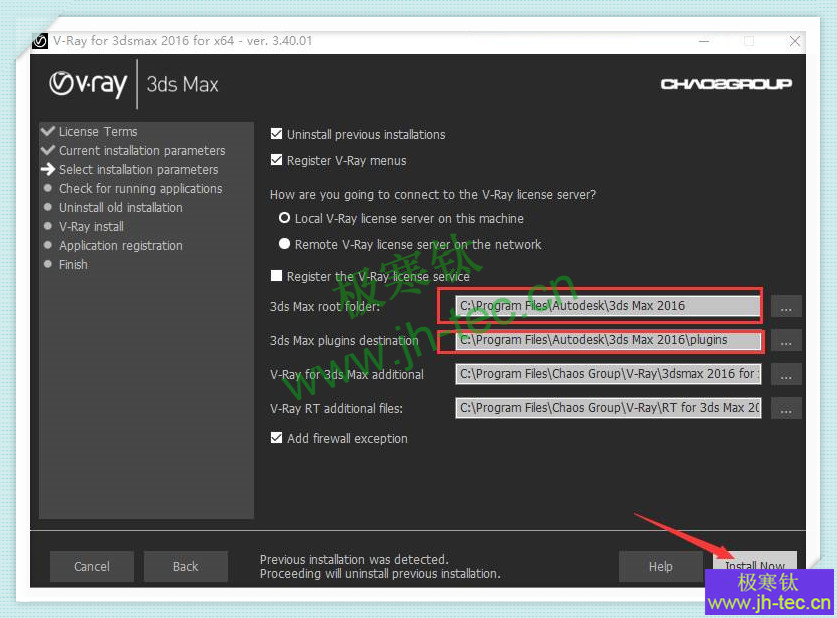Select the Select installation parameters step
Image resolution: width=837 pixels, height=618 pixels.
coord(139,169)
